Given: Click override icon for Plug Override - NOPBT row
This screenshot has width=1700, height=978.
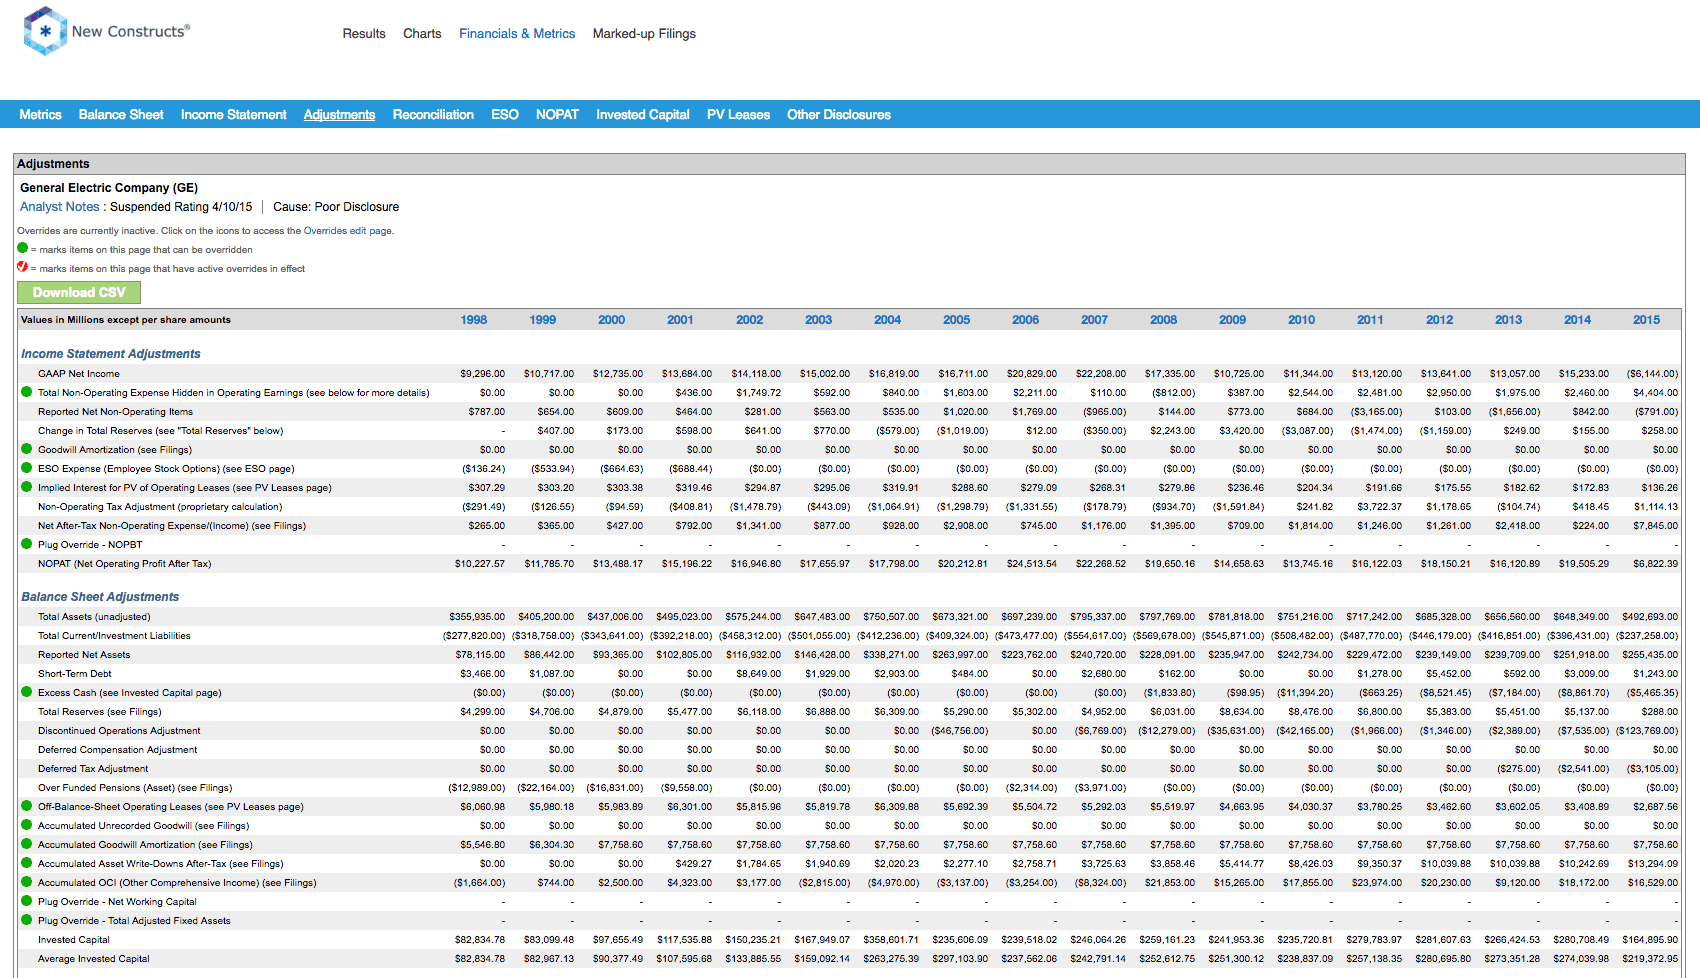Looking at the screenshot, I should pos(27,544).
